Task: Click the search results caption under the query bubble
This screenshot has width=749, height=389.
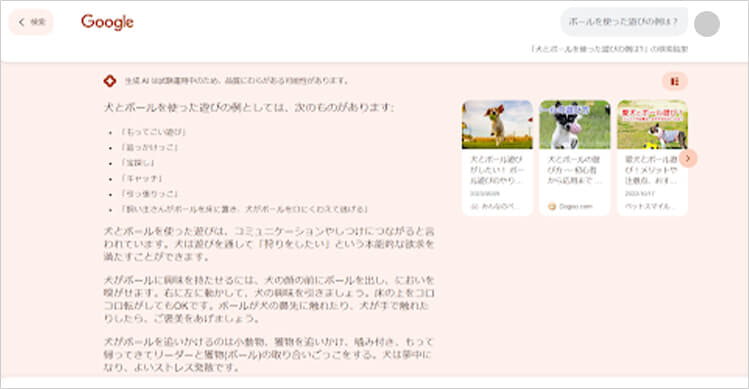Action: pos(610,49)
